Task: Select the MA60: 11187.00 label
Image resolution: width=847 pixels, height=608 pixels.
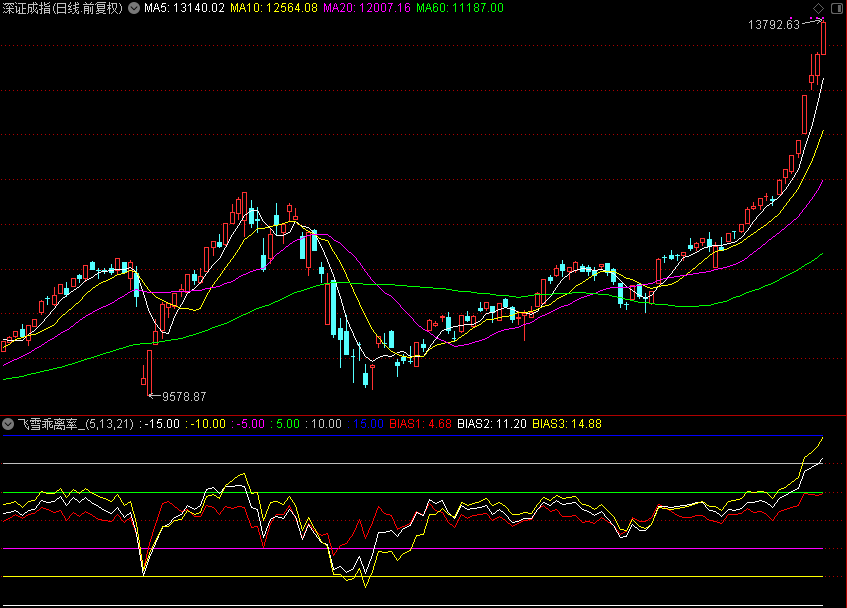Action: [x=460, y=8]
